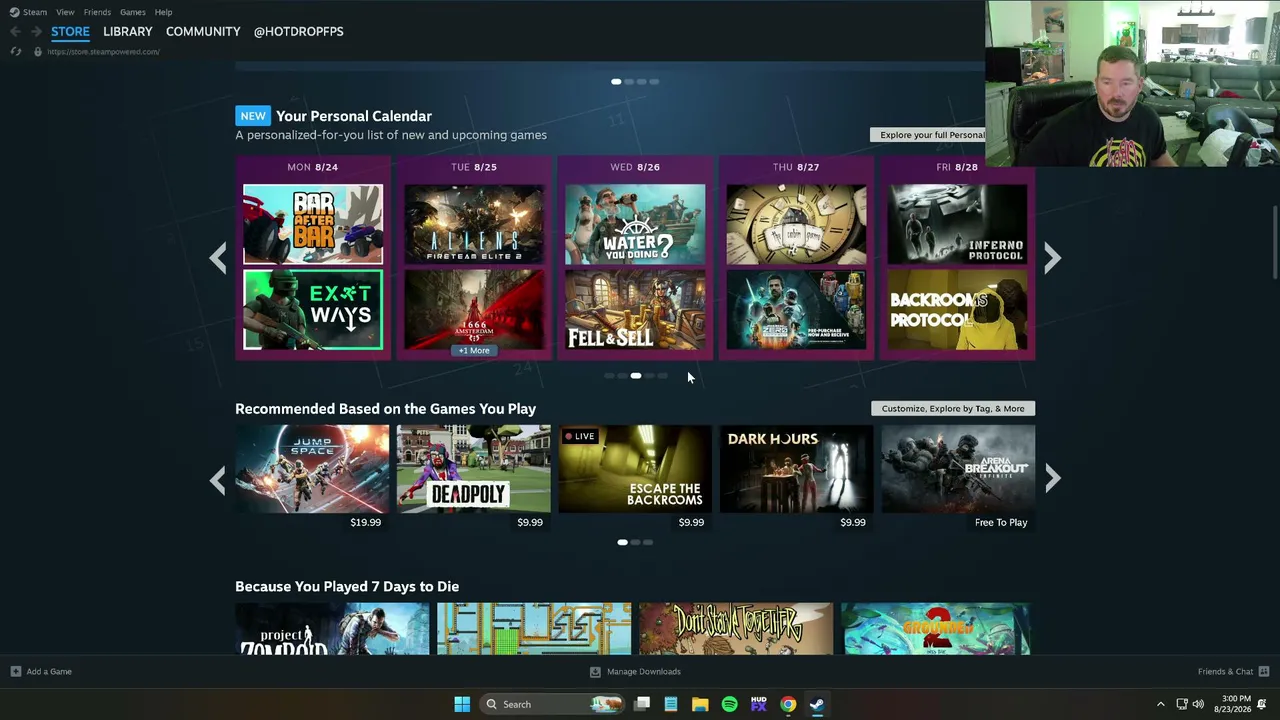The image size is (1280, 720).
Task: Open the Don't Starve Together thumbnail
Action: [736, 629]
